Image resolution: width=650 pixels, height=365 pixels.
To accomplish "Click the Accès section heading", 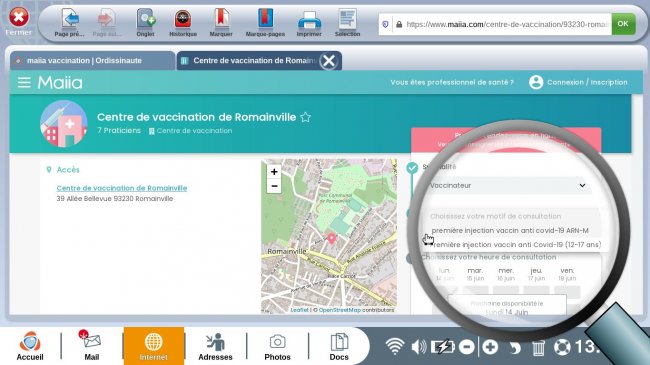I will 68,170.
